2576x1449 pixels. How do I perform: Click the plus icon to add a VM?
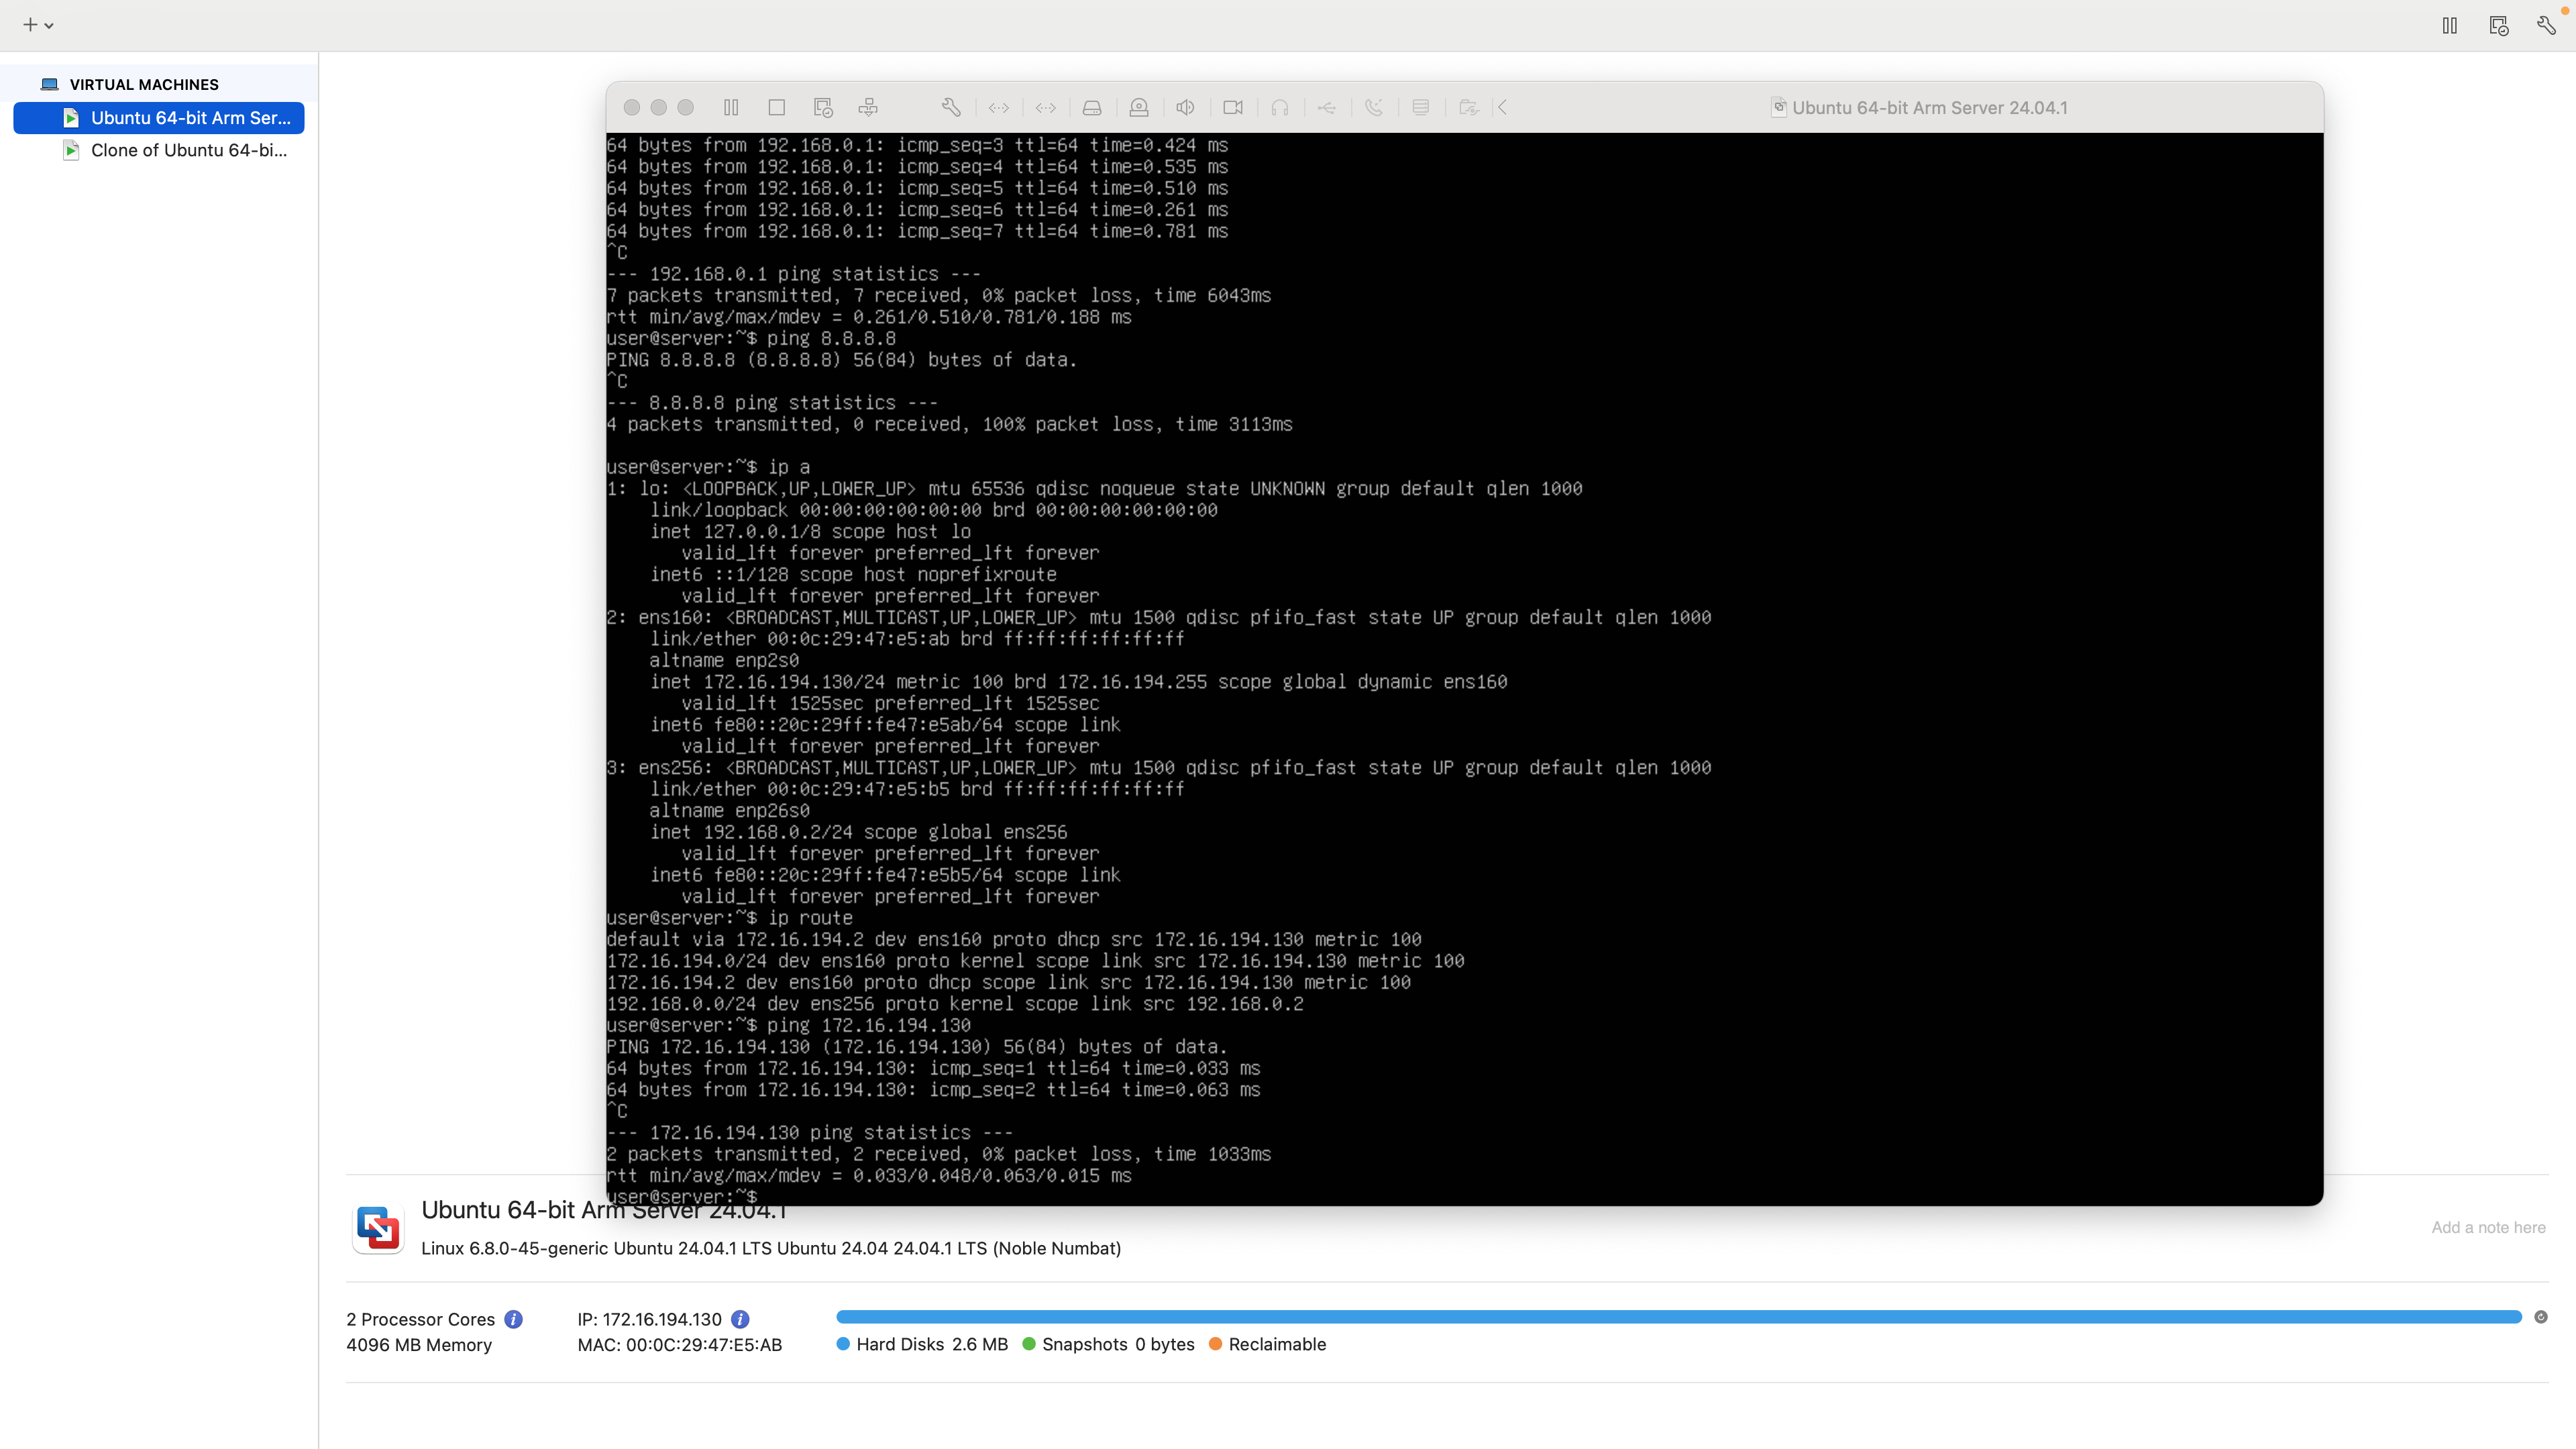click(30, 25)
